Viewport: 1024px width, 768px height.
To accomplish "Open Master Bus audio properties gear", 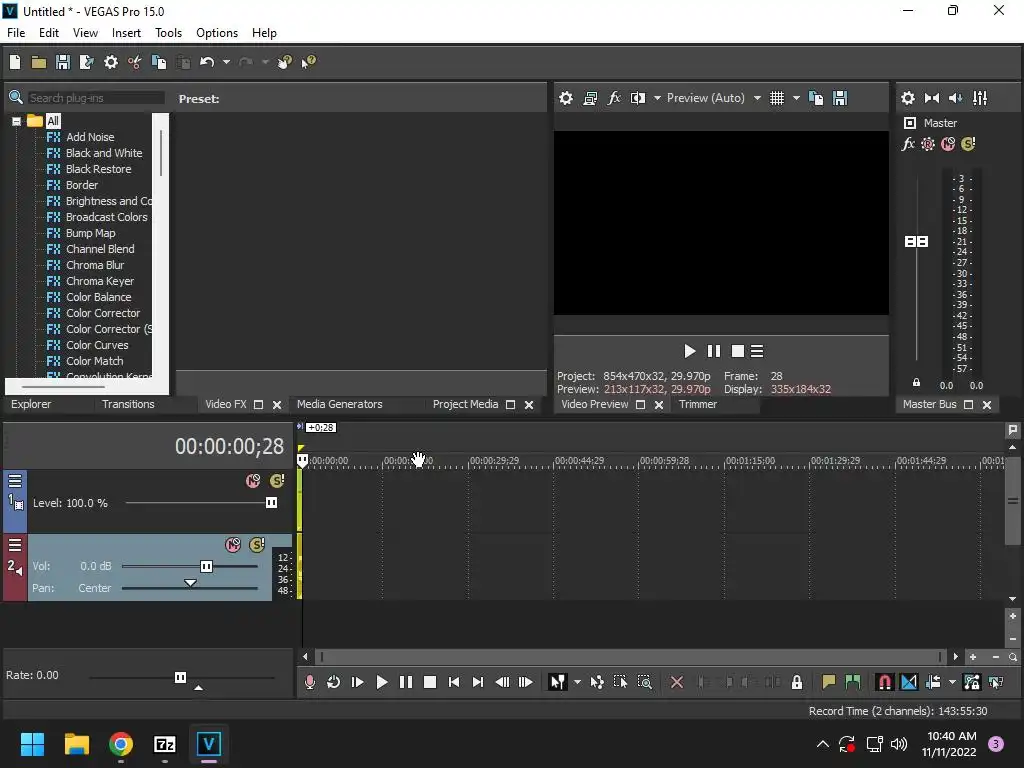I will pos(908,98).
